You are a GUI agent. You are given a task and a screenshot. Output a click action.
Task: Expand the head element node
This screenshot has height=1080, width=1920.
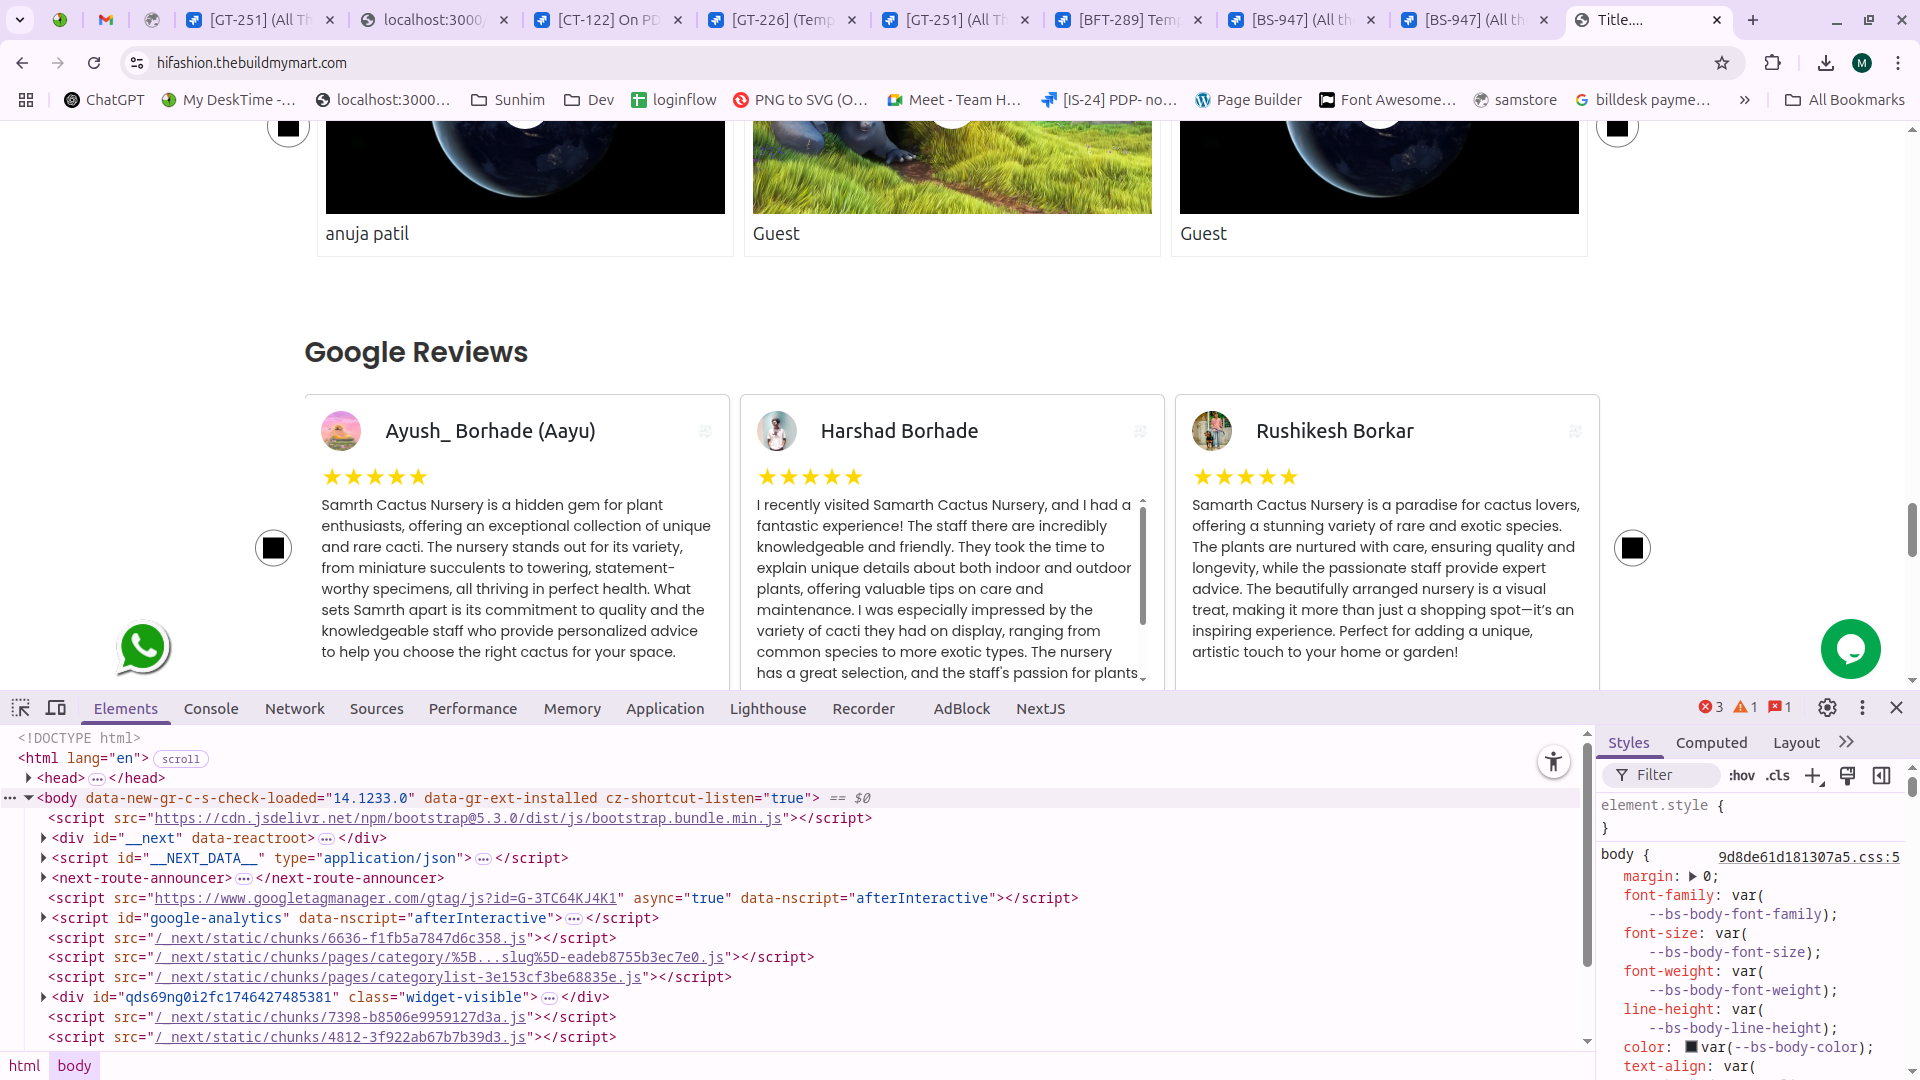[29, 778]
